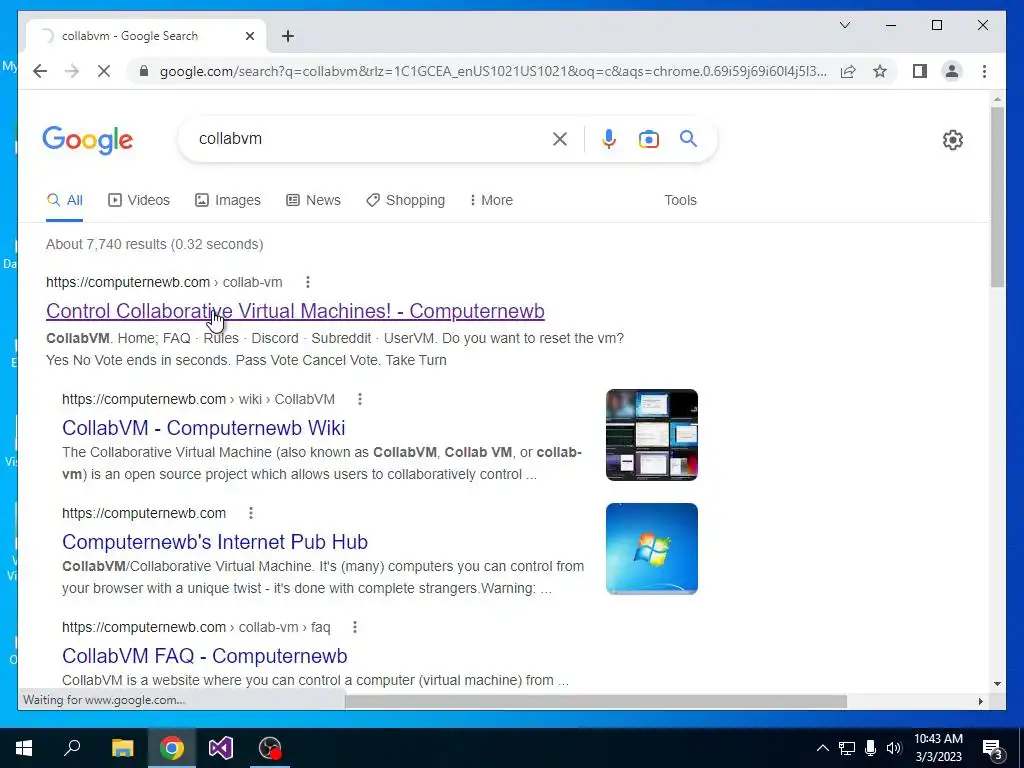Open the CollabVM FAQ - Computernewb link
The height and width of the screenshot is (768, 1024).
point(204,656)
